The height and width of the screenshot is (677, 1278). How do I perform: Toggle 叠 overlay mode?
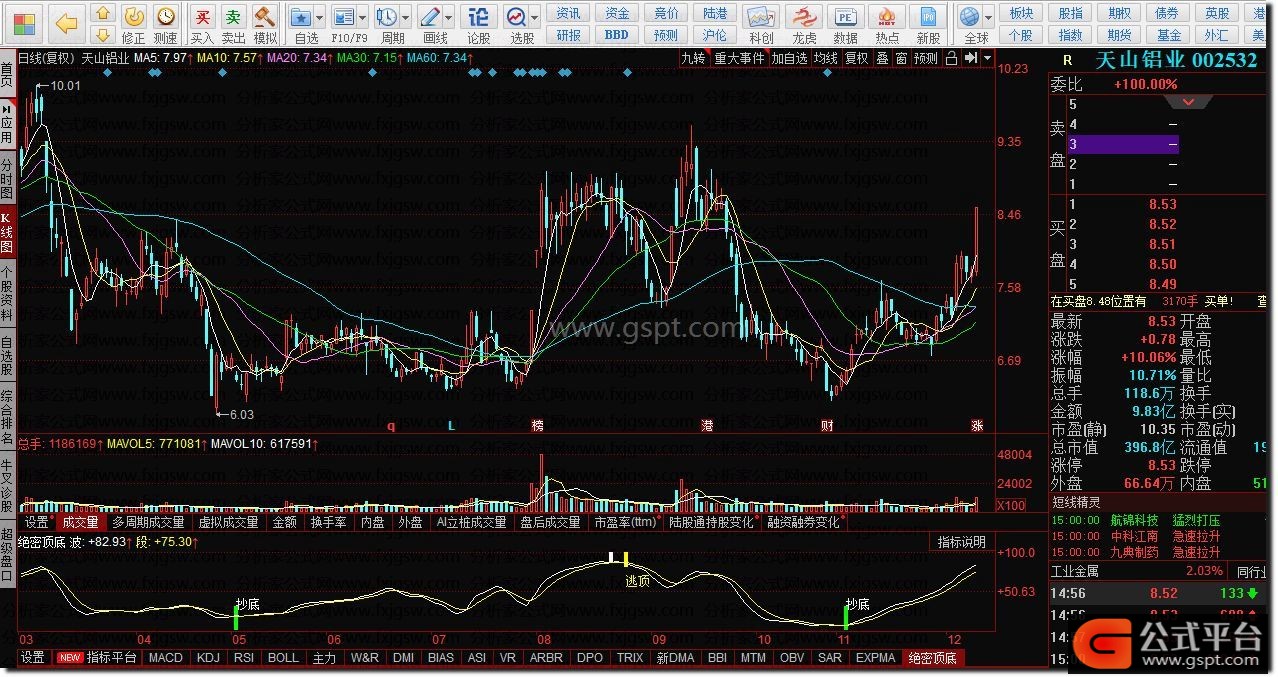pyautogui.click(x=882, y=58)
